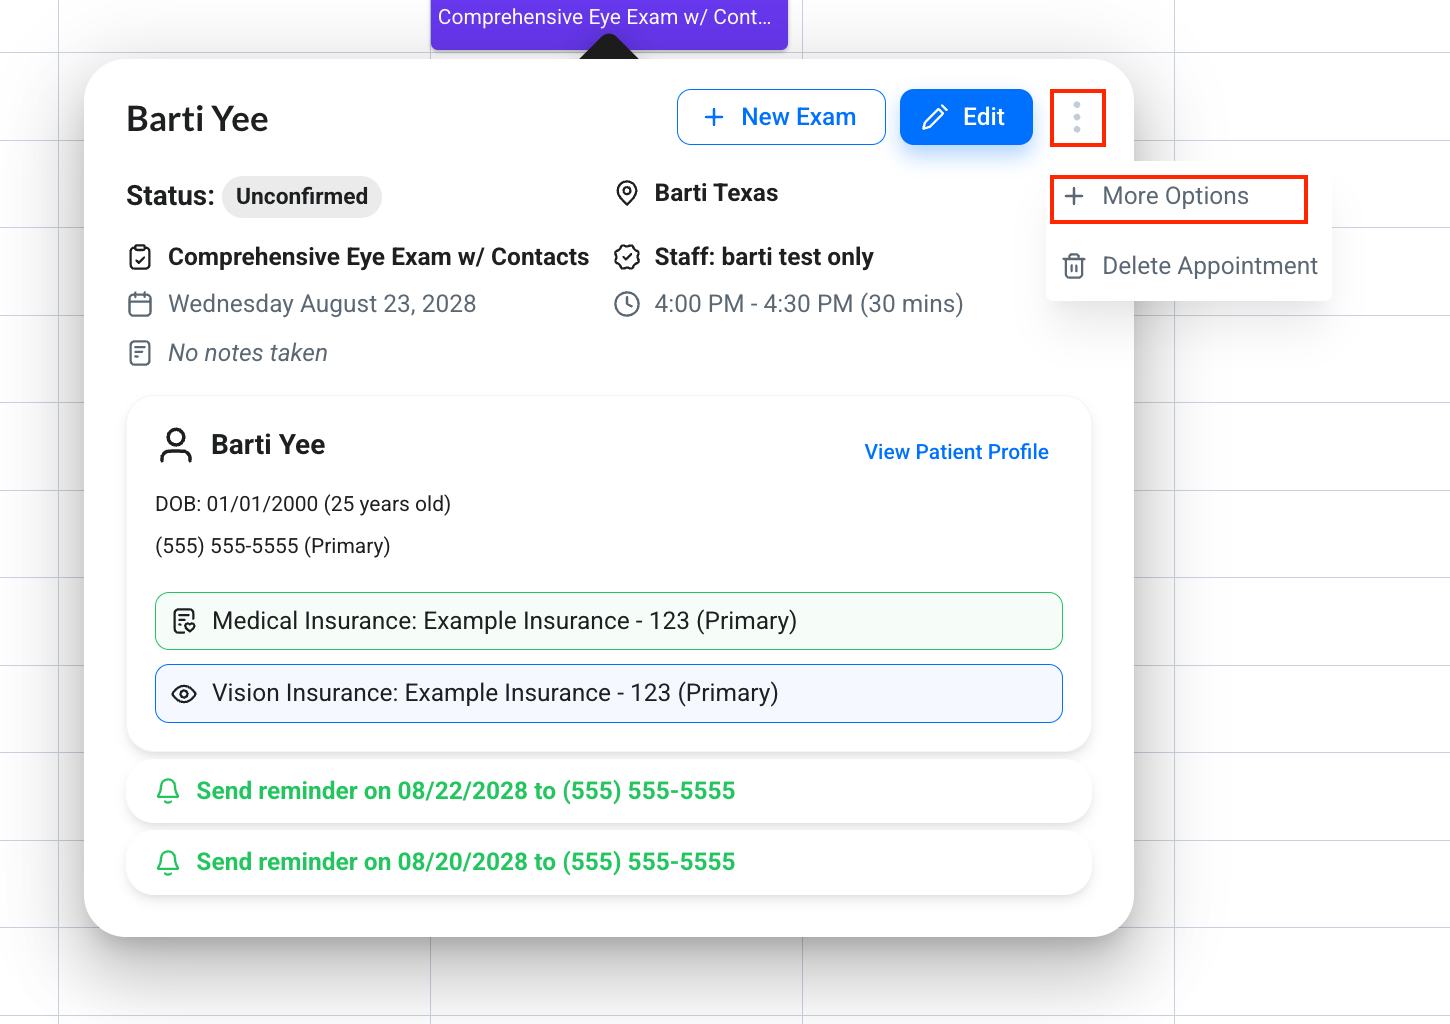Click the eye icon in Vision Insurance row
The height and width of the screenshot is (1024, 1450).
coord(184,694)
